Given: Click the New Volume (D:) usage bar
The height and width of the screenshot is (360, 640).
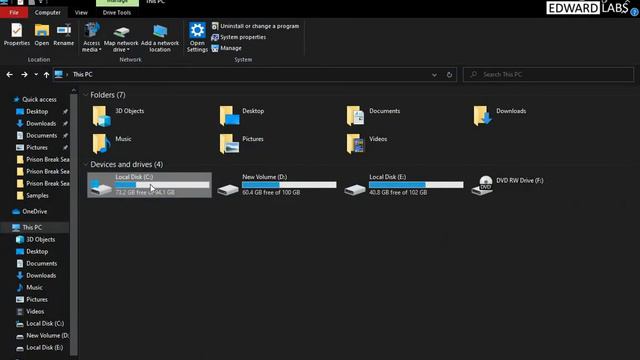Looking at the screenshot, I should click(x=289, y=185).
